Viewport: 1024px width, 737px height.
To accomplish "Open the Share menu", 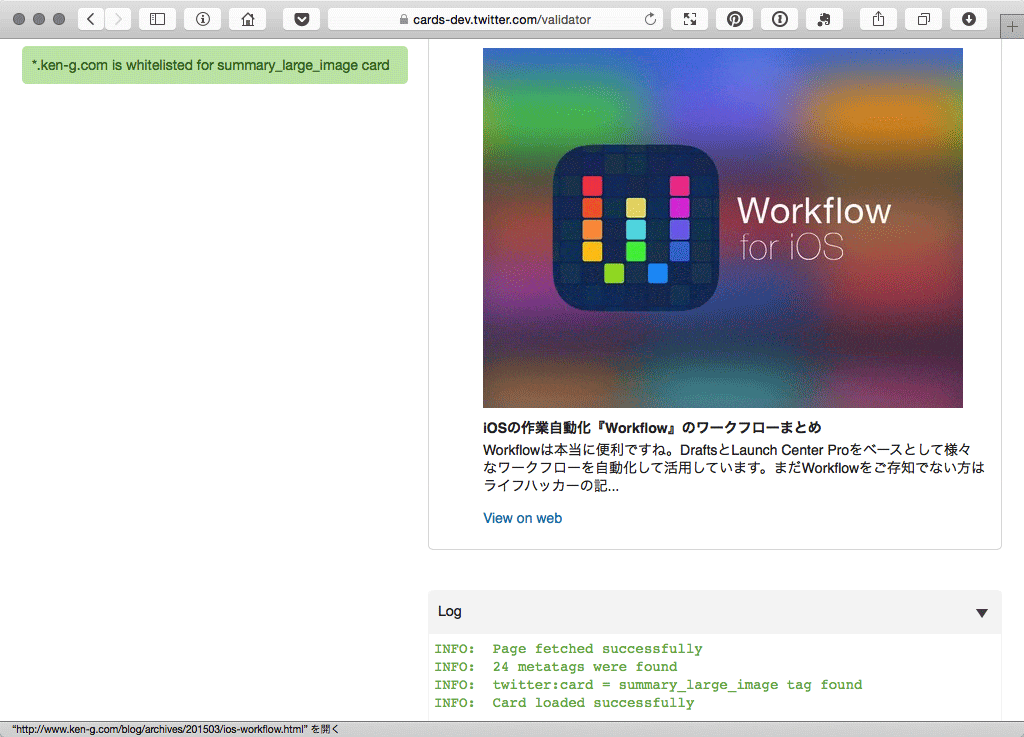I will click(878, 19).
